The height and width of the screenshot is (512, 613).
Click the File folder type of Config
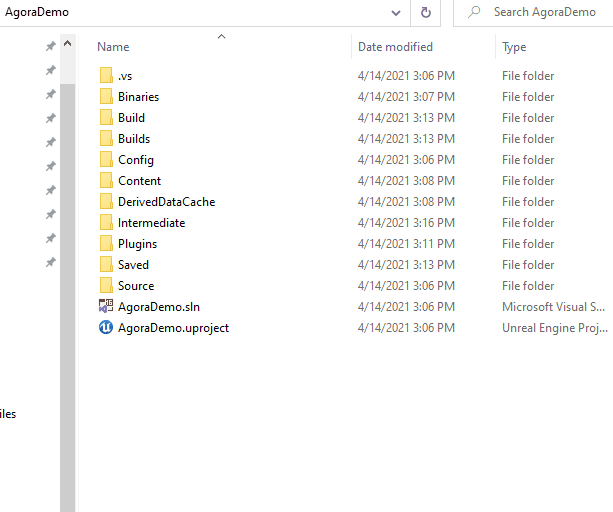[x=528, y=160]
